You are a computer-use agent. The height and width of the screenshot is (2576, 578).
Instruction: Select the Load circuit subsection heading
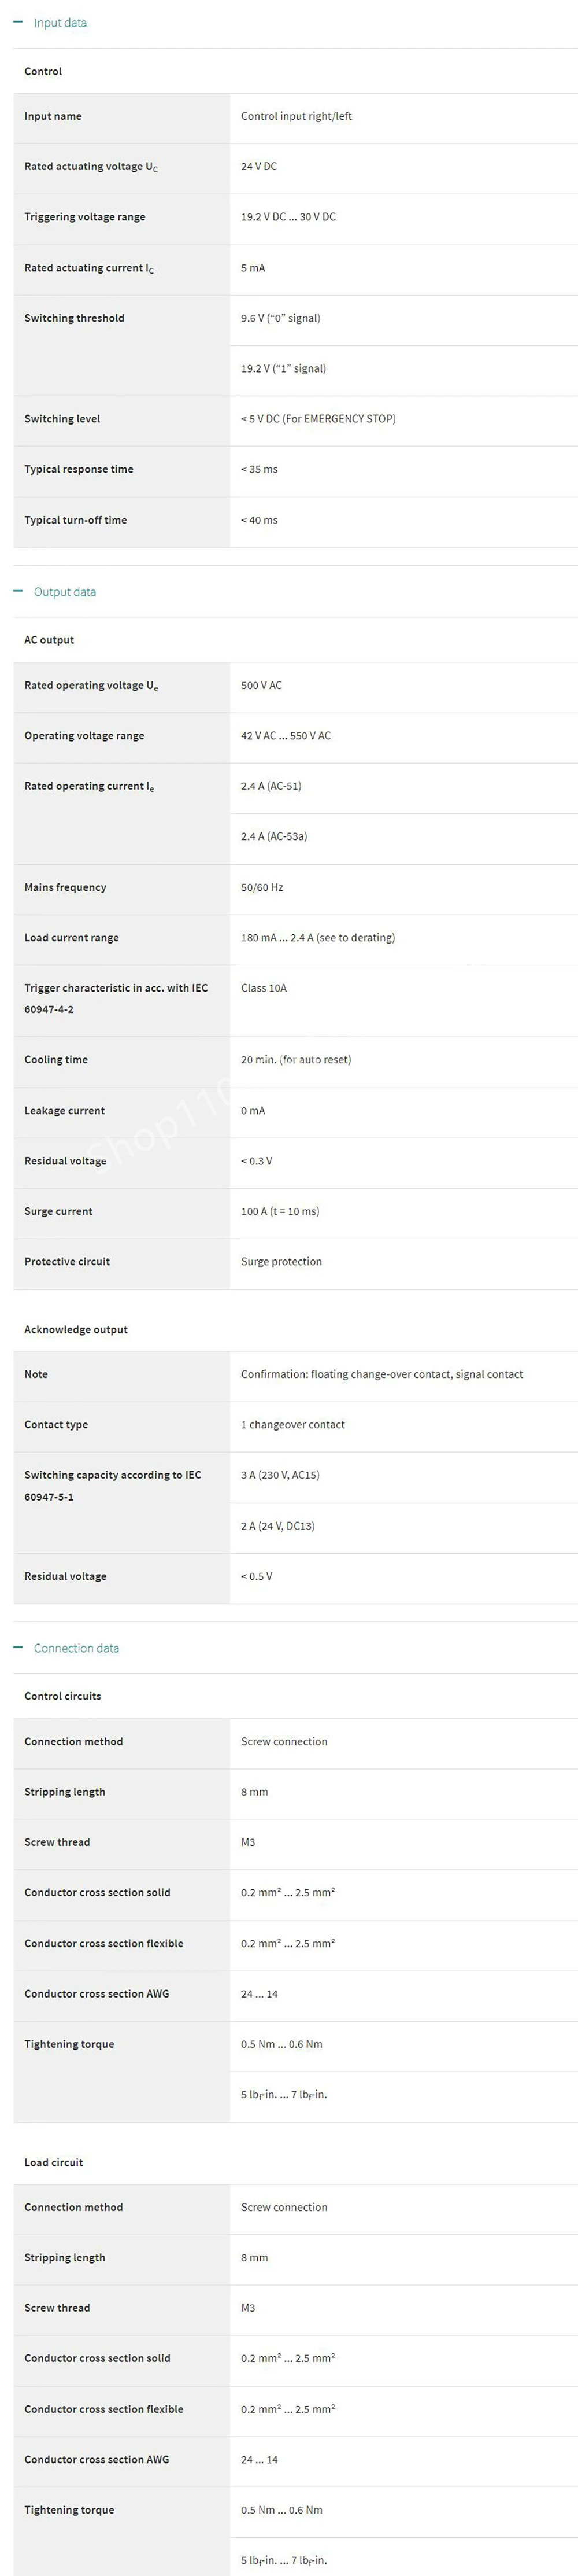[x=54, y=2162]
